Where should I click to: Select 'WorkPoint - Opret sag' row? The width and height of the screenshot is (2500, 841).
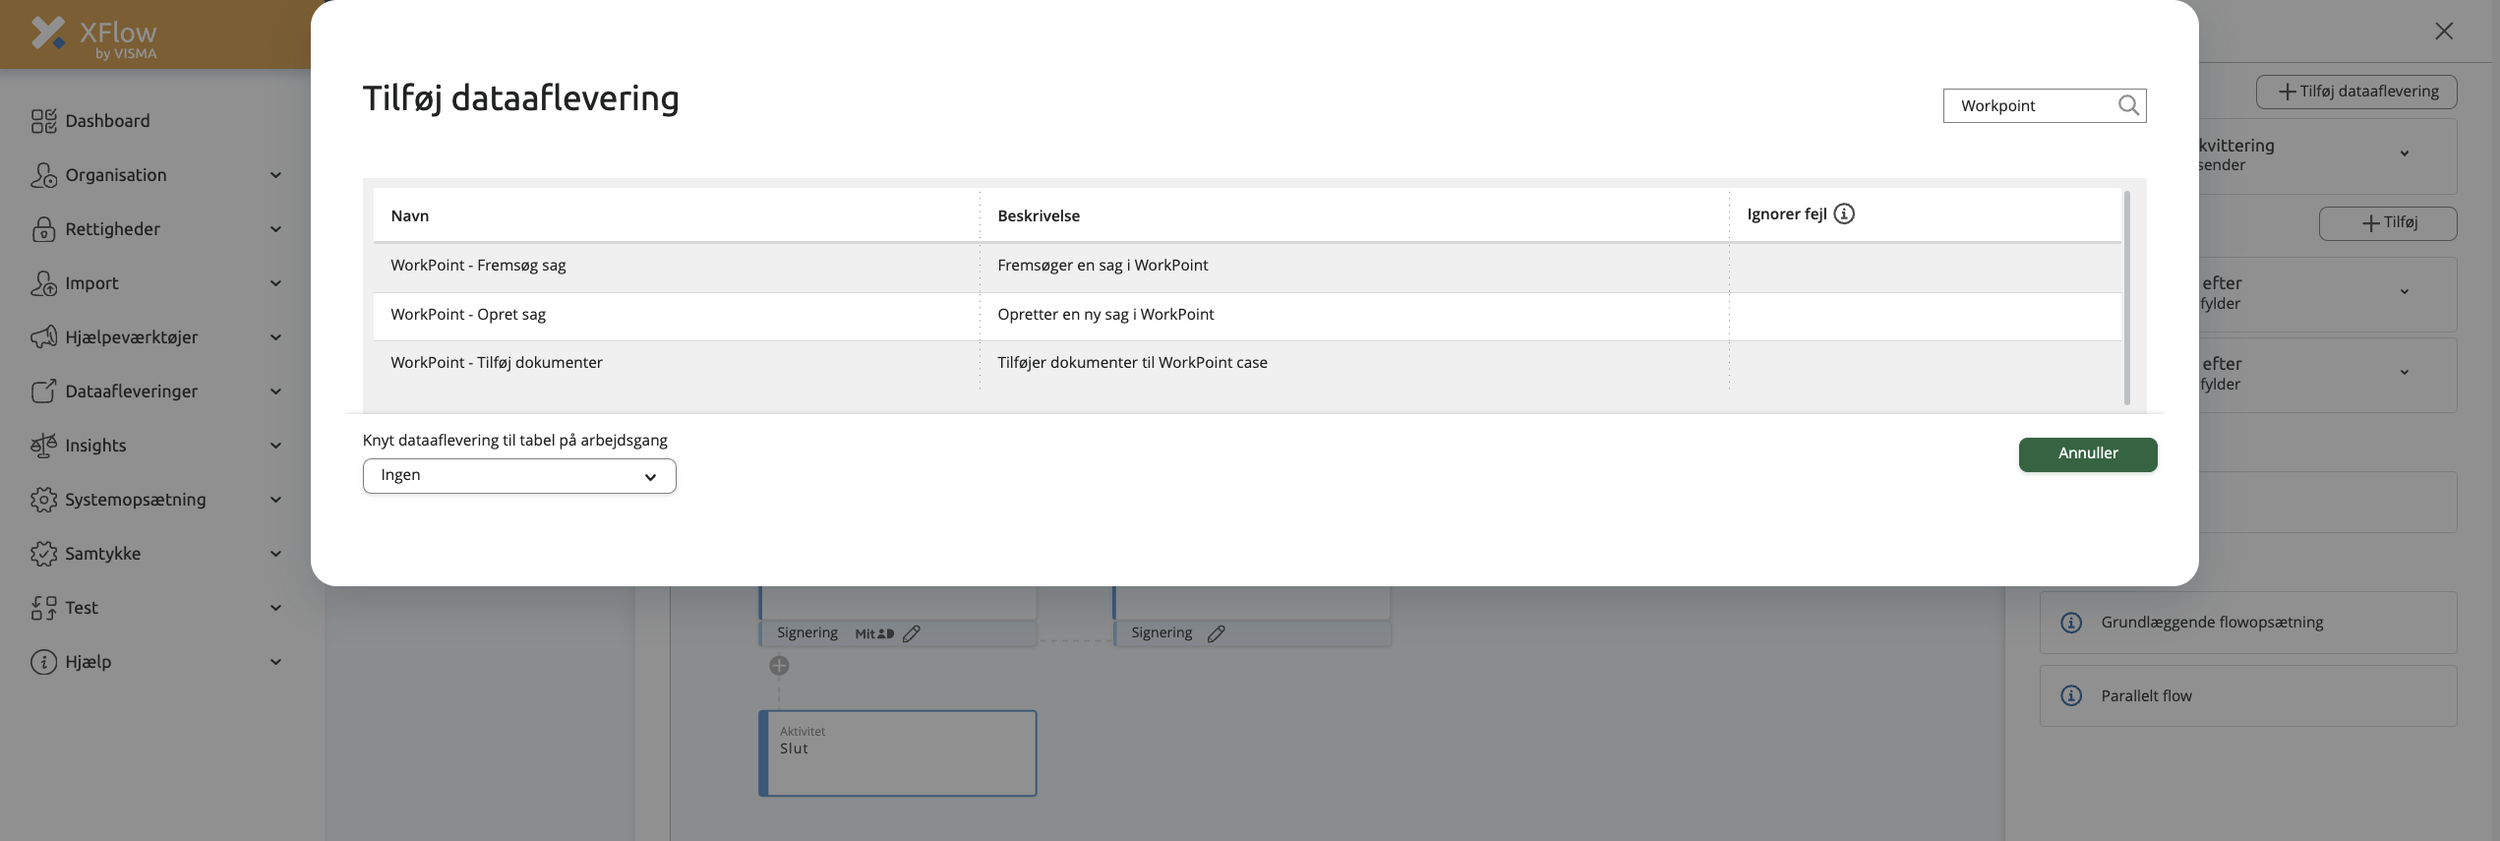pos(1247,316)
